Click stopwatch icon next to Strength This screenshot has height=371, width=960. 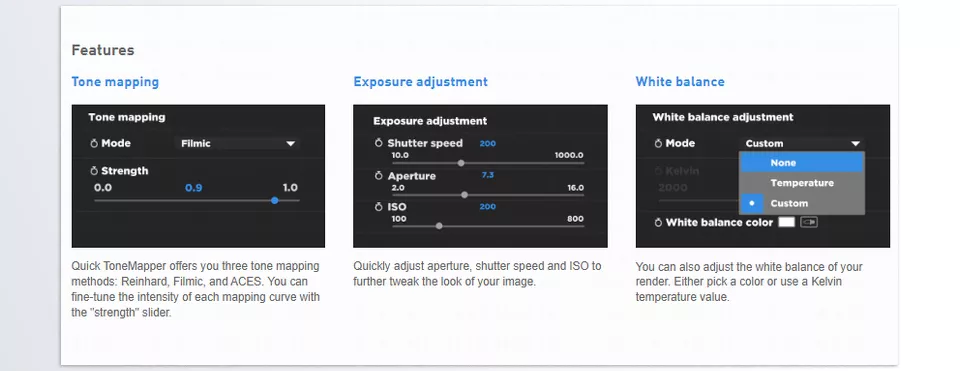coord(94,171)
